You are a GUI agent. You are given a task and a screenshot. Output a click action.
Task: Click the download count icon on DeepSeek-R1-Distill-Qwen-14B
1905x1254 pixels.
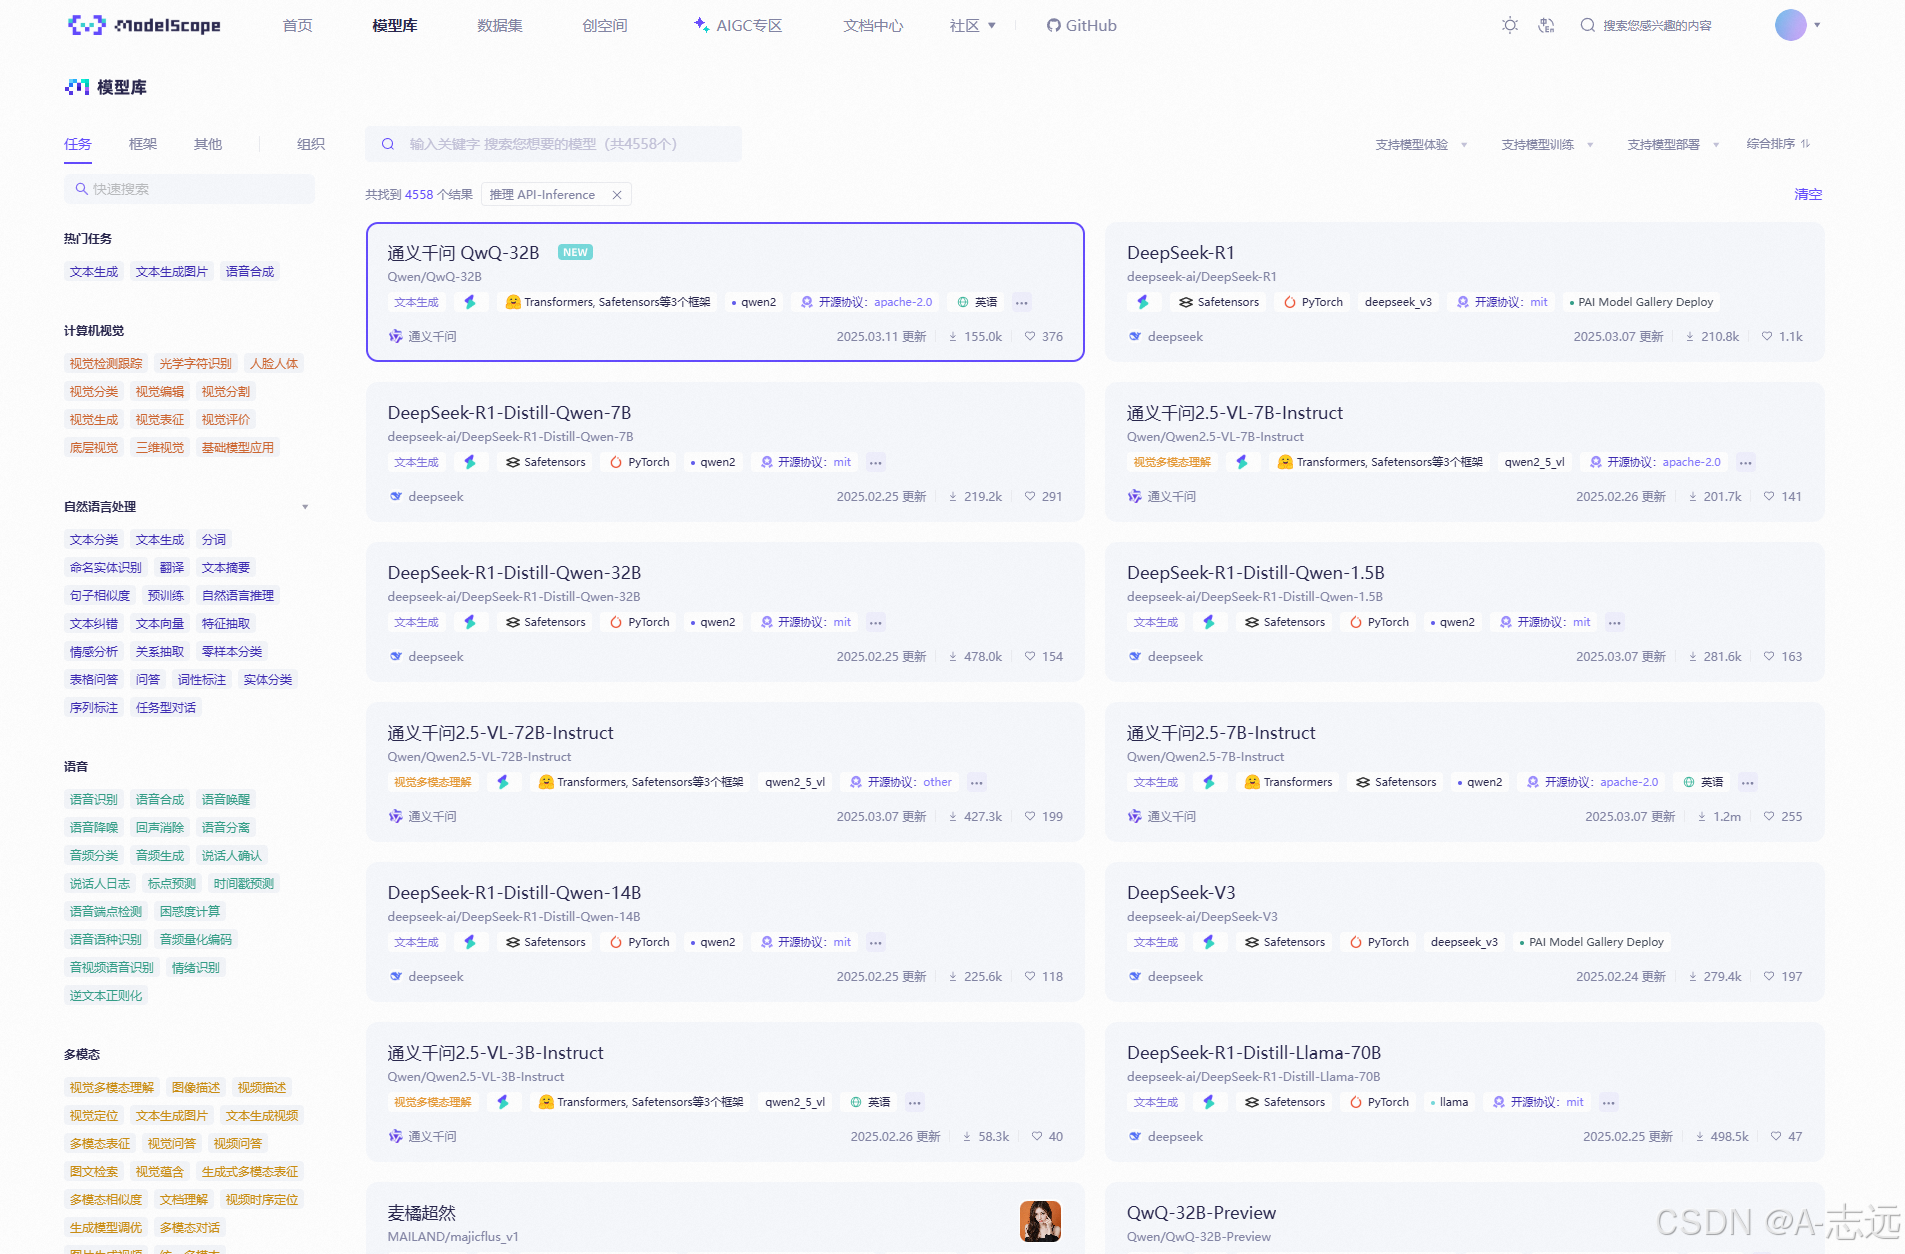[953, 977]
